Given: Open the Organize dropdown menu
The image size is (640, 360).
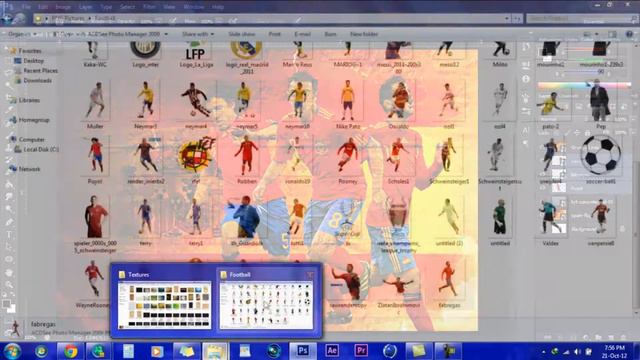Looking at the screenshot, I should tap(22, 34).
